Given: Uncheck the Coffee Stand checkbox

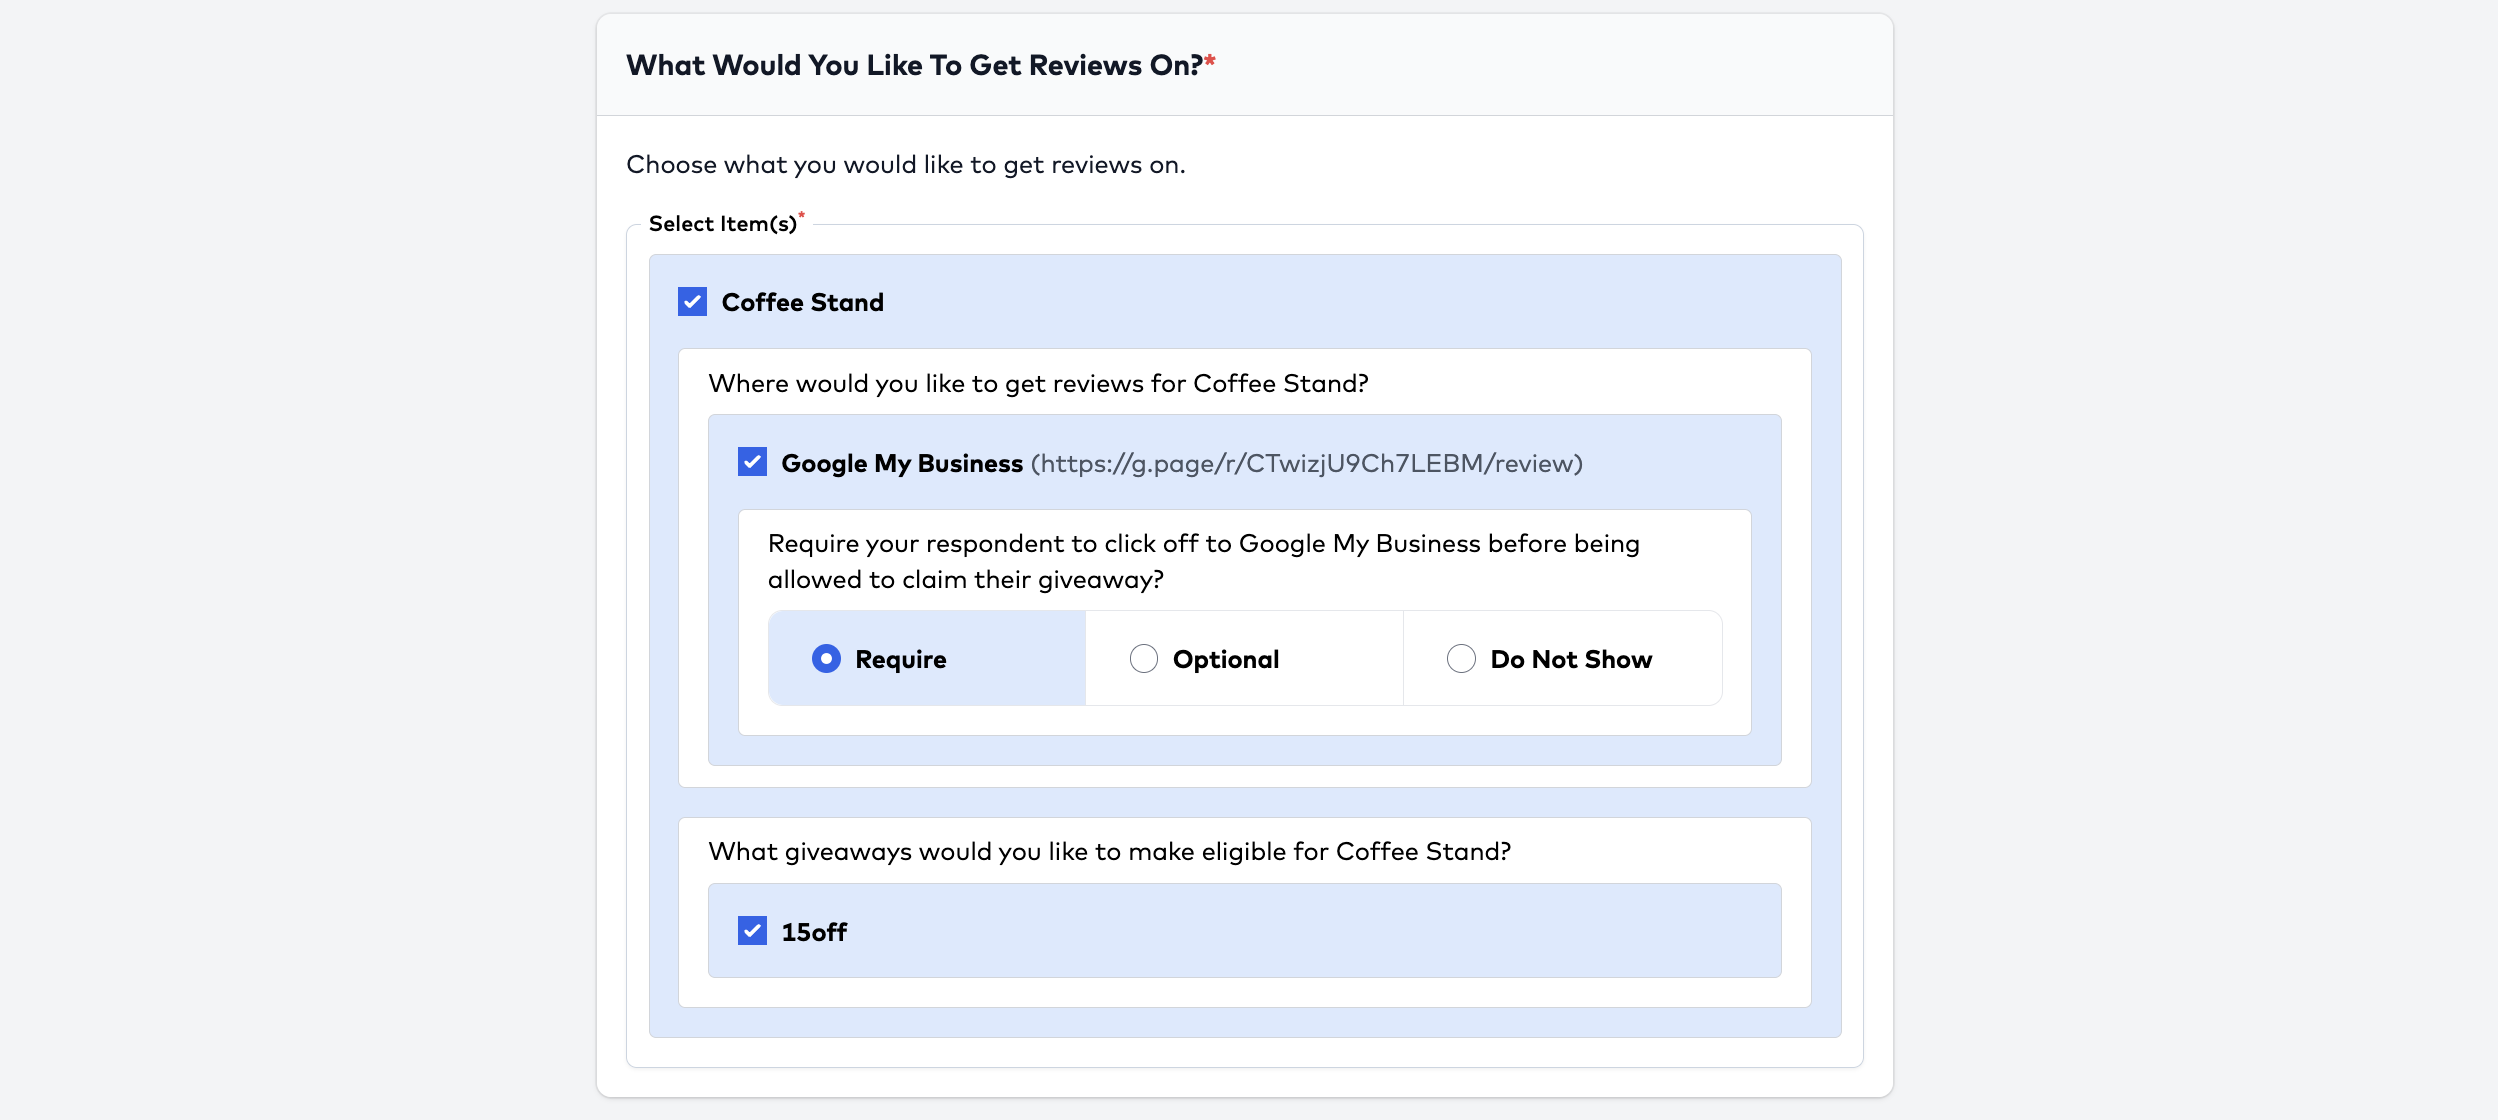Looking at the screenshot, I should pos(692,302).
